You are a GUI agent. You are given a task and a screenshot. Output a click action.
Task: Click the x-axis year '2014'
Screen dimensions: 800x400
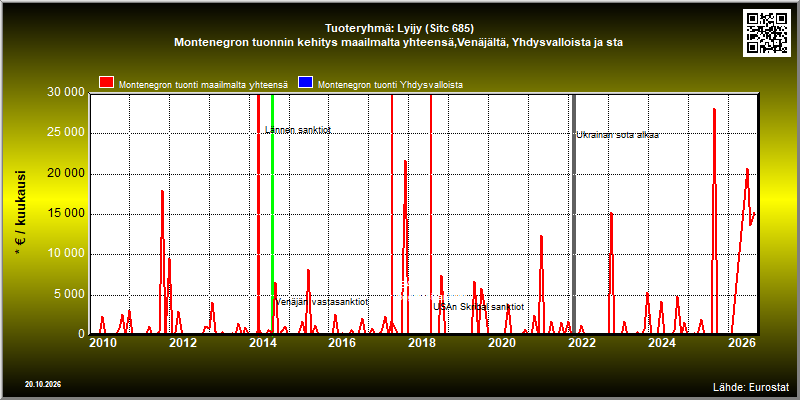[262, 343]
